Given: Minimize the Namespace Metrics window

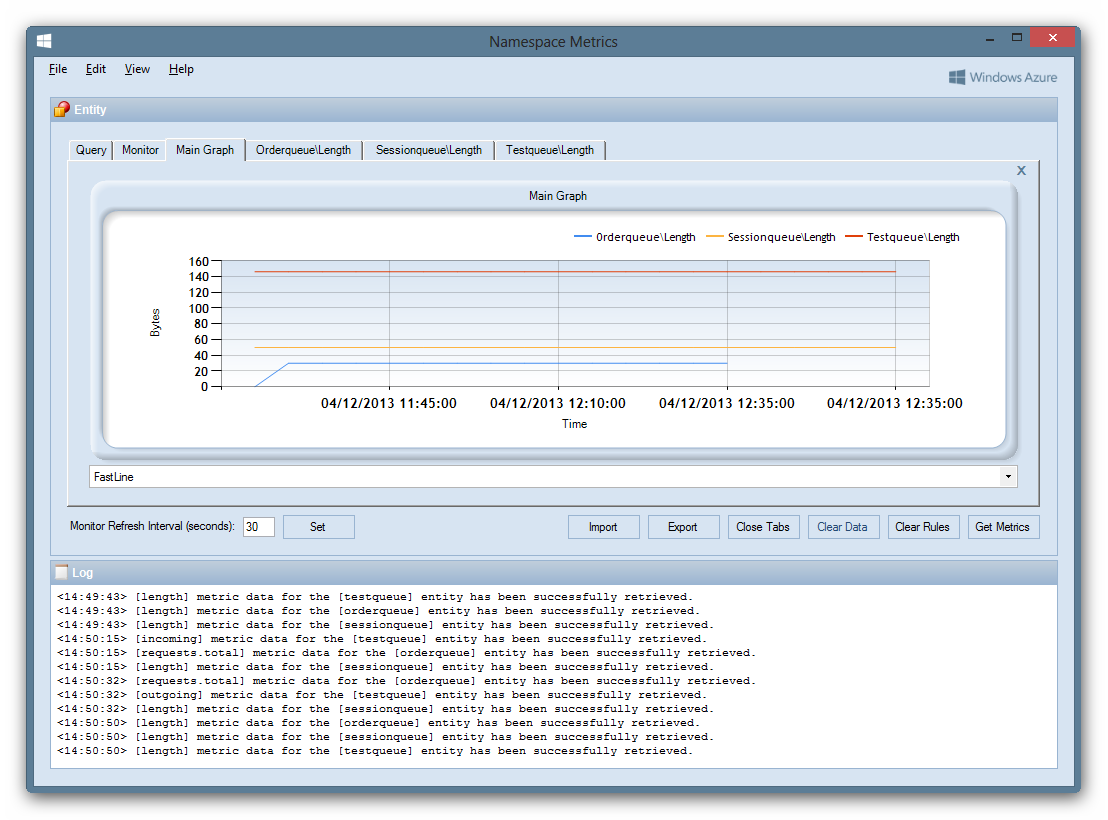Looking at the screenshot, I should (x=990, y=38).
